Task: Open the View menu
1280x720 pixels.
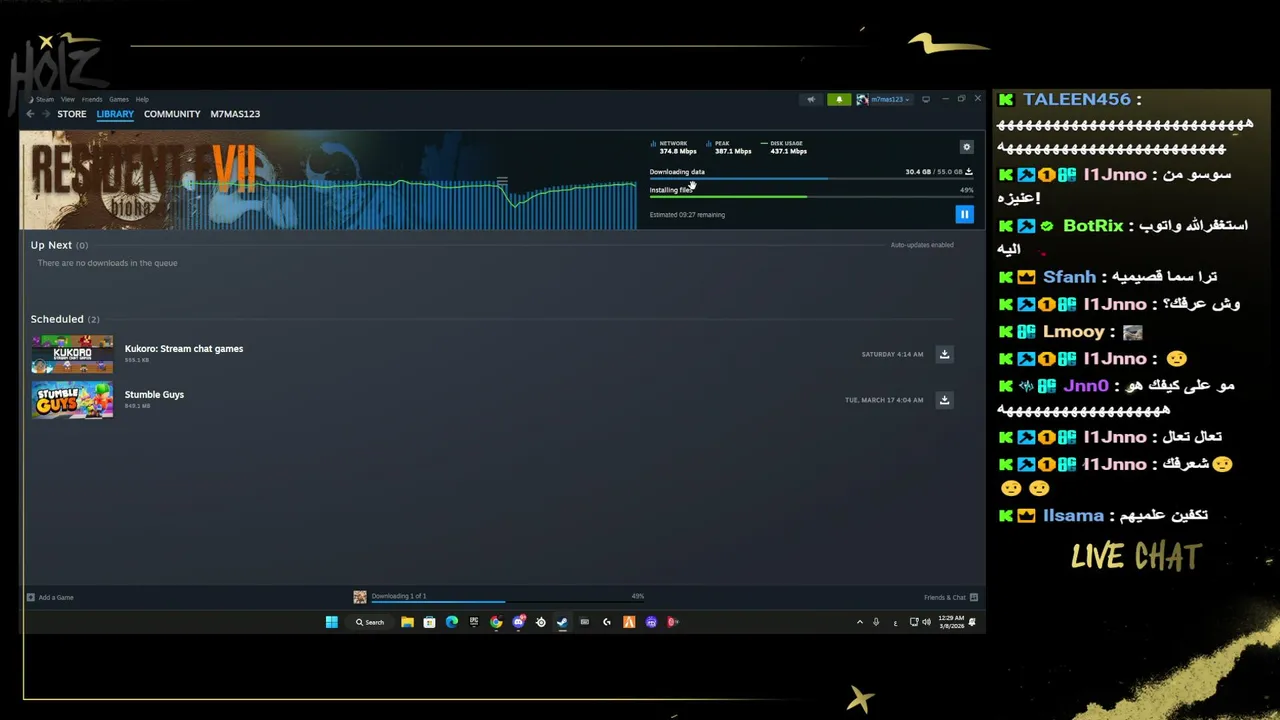Action: 67,99
